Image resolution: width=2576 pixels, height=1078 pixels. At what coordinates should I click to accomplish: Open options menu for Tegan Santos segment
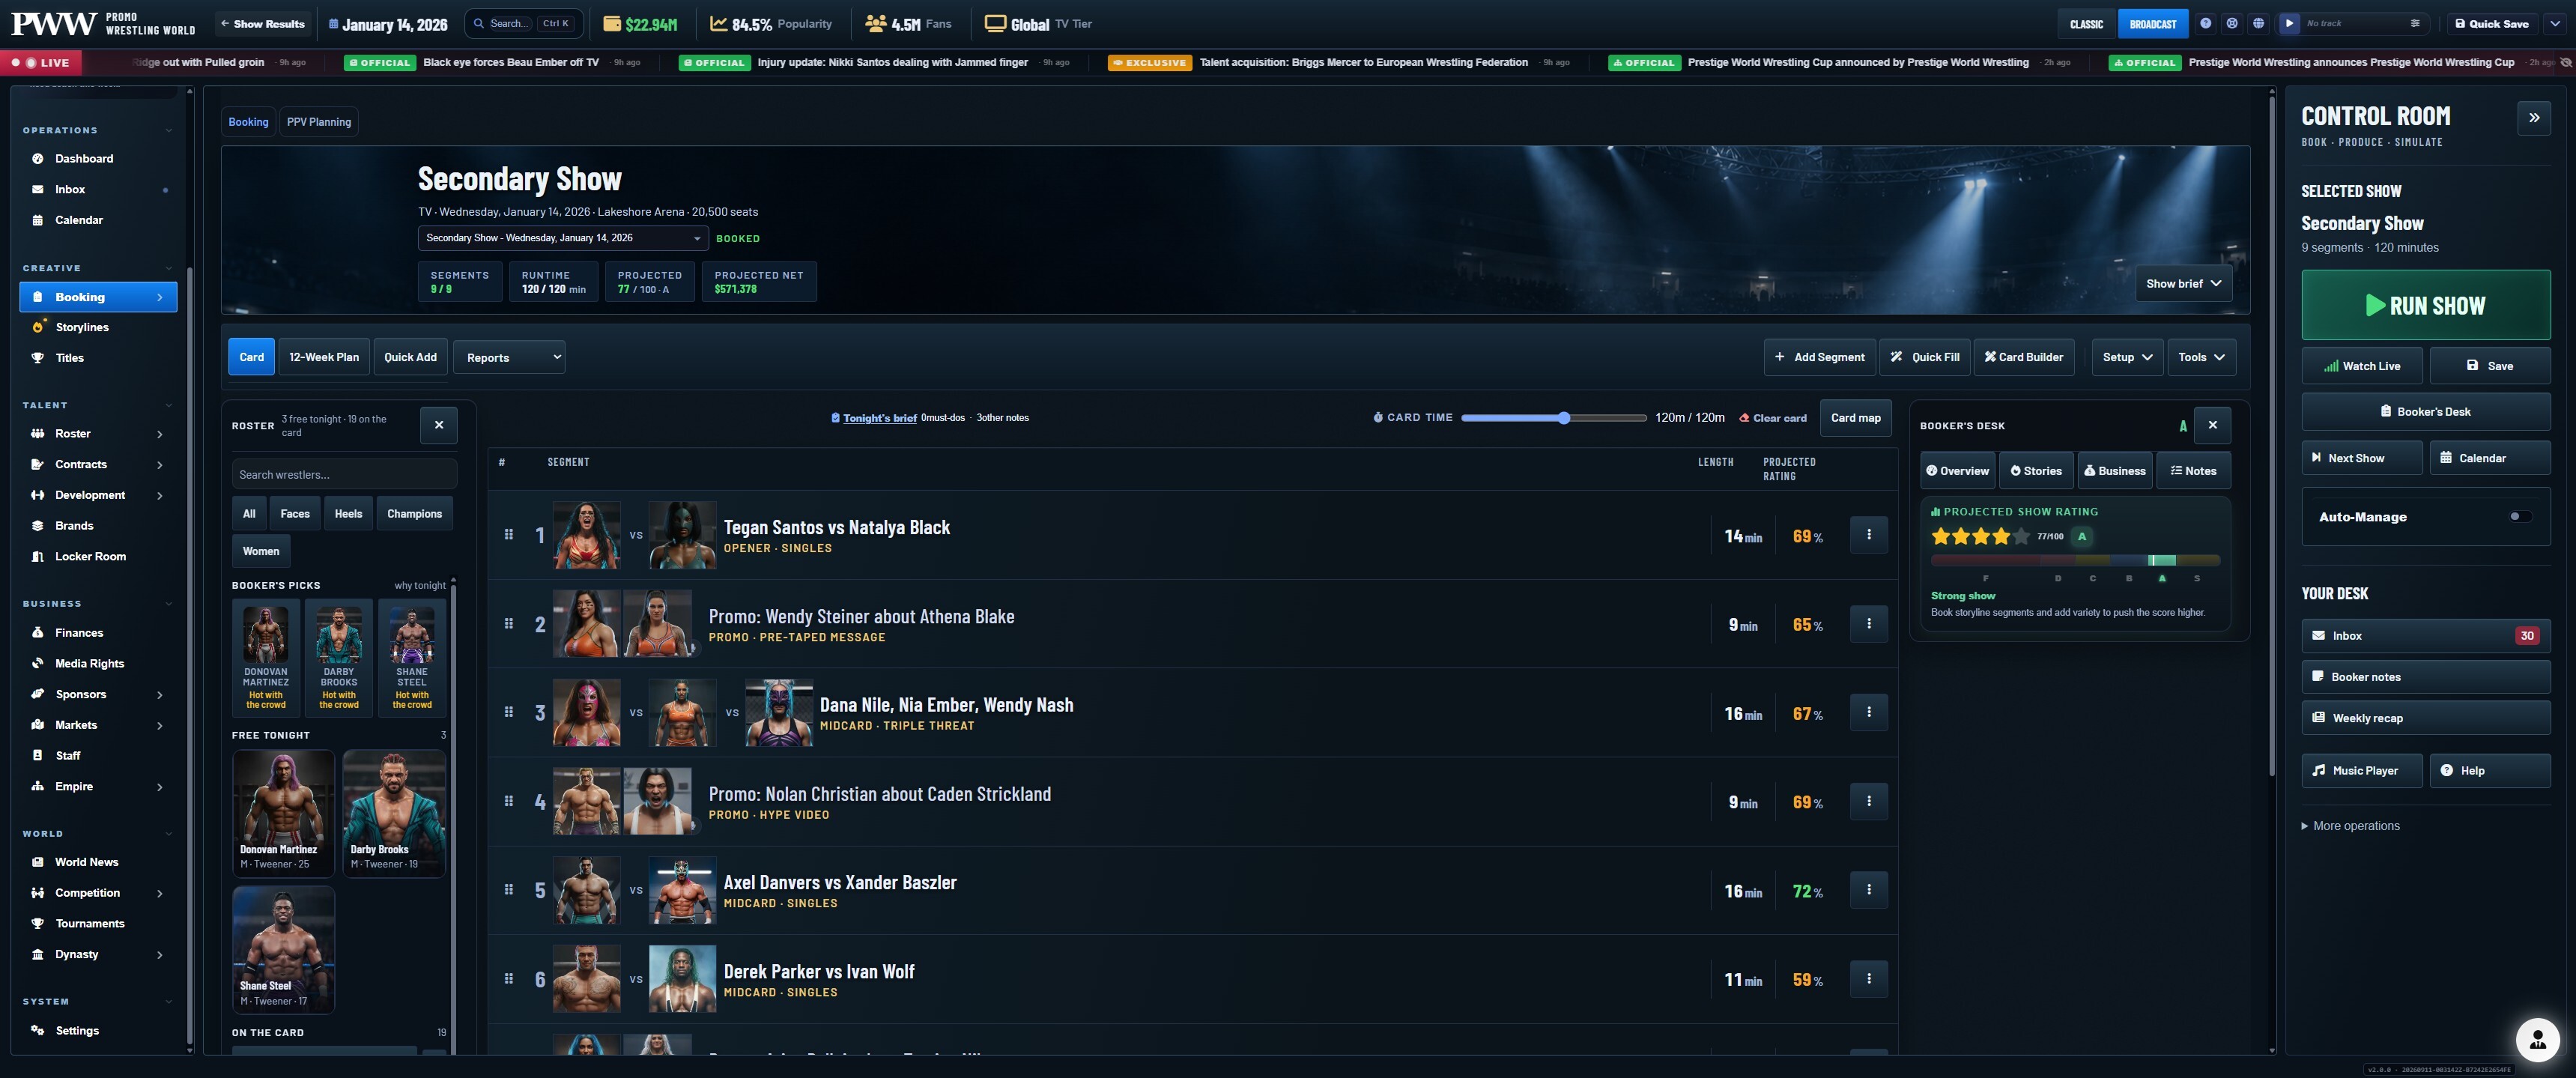pos(1868,534)
